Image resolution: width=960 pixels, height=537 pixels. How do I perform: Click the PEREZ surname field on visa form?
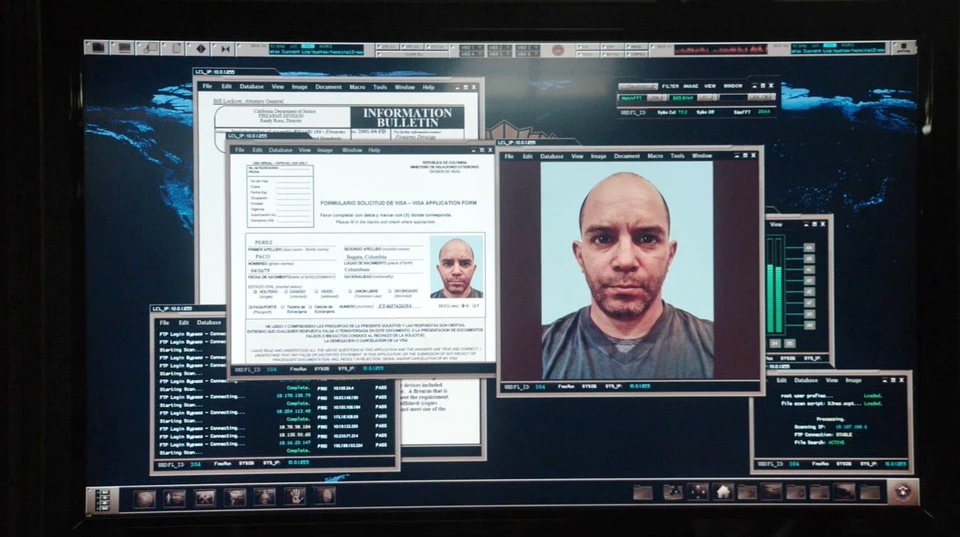click(x=264, y=242)
